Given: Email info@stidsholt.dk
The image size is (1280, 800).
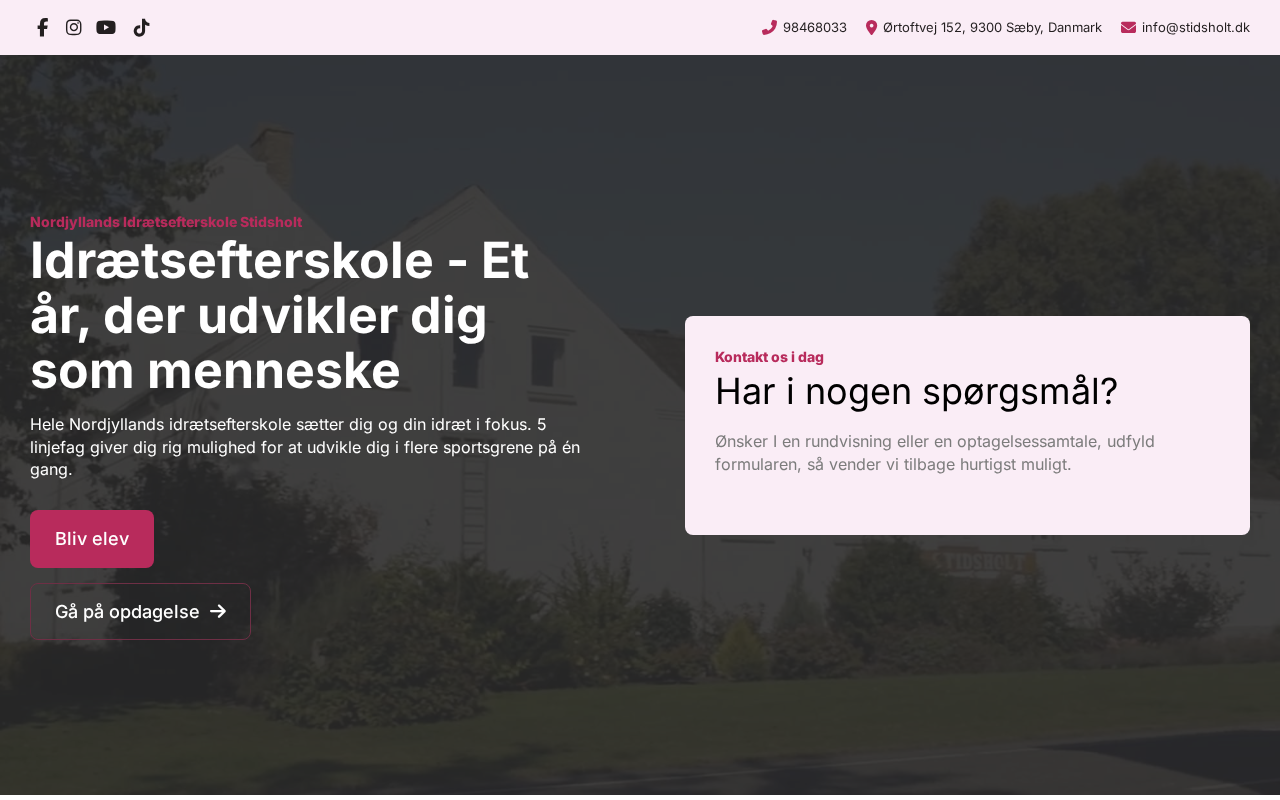Looking at the screenshot, I should click(x=1196, y=27).
